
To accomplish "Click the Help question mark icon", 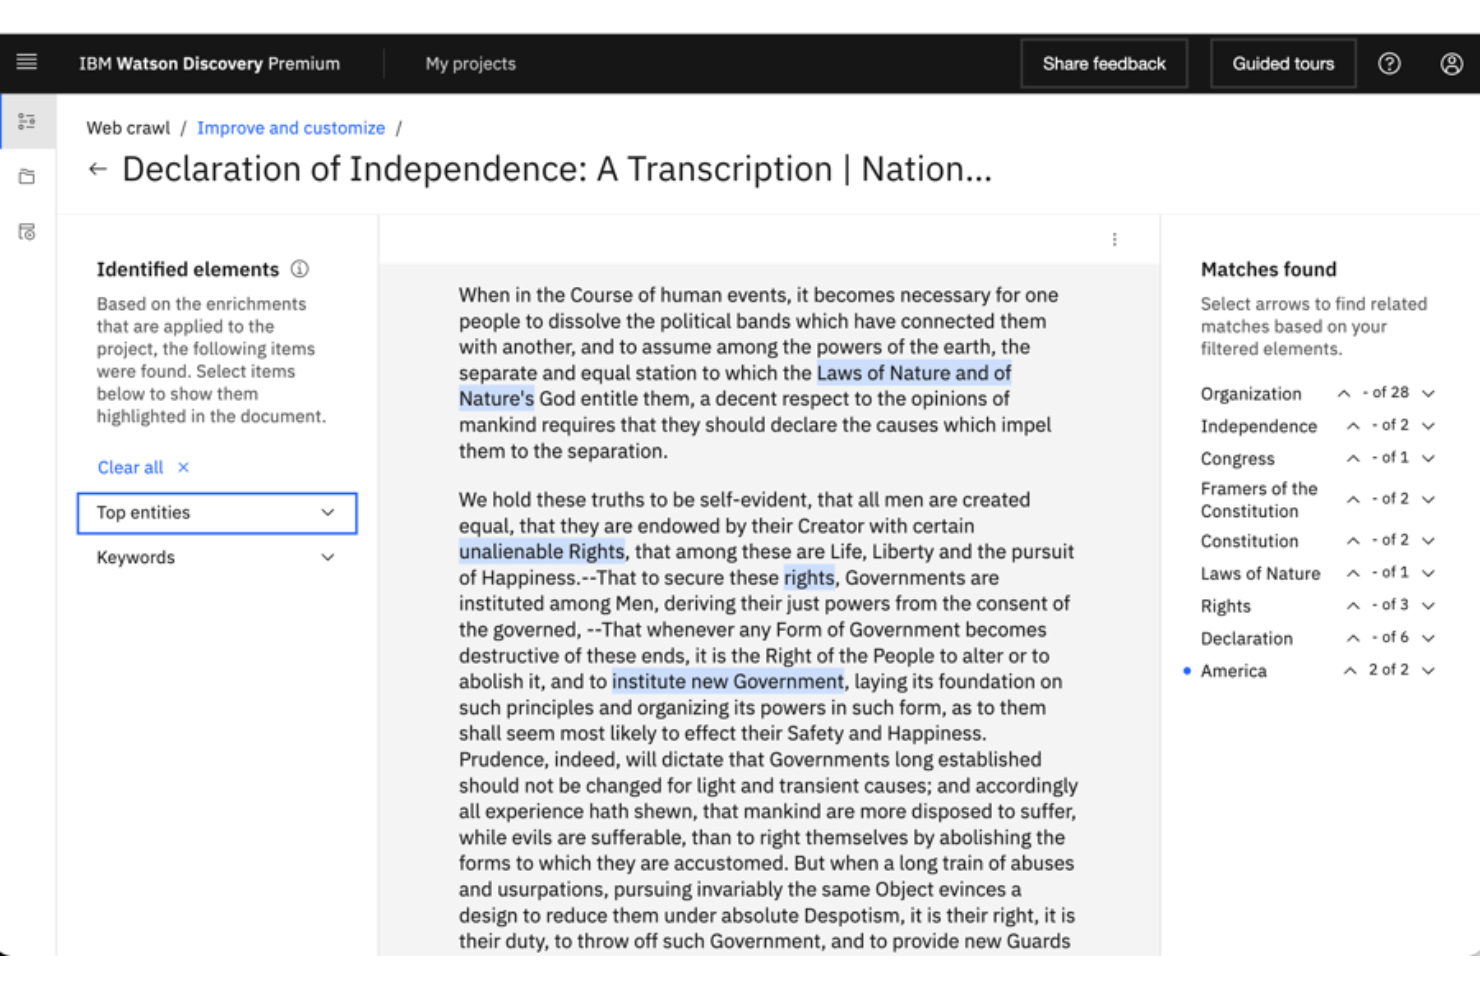I will (1389, 63).
